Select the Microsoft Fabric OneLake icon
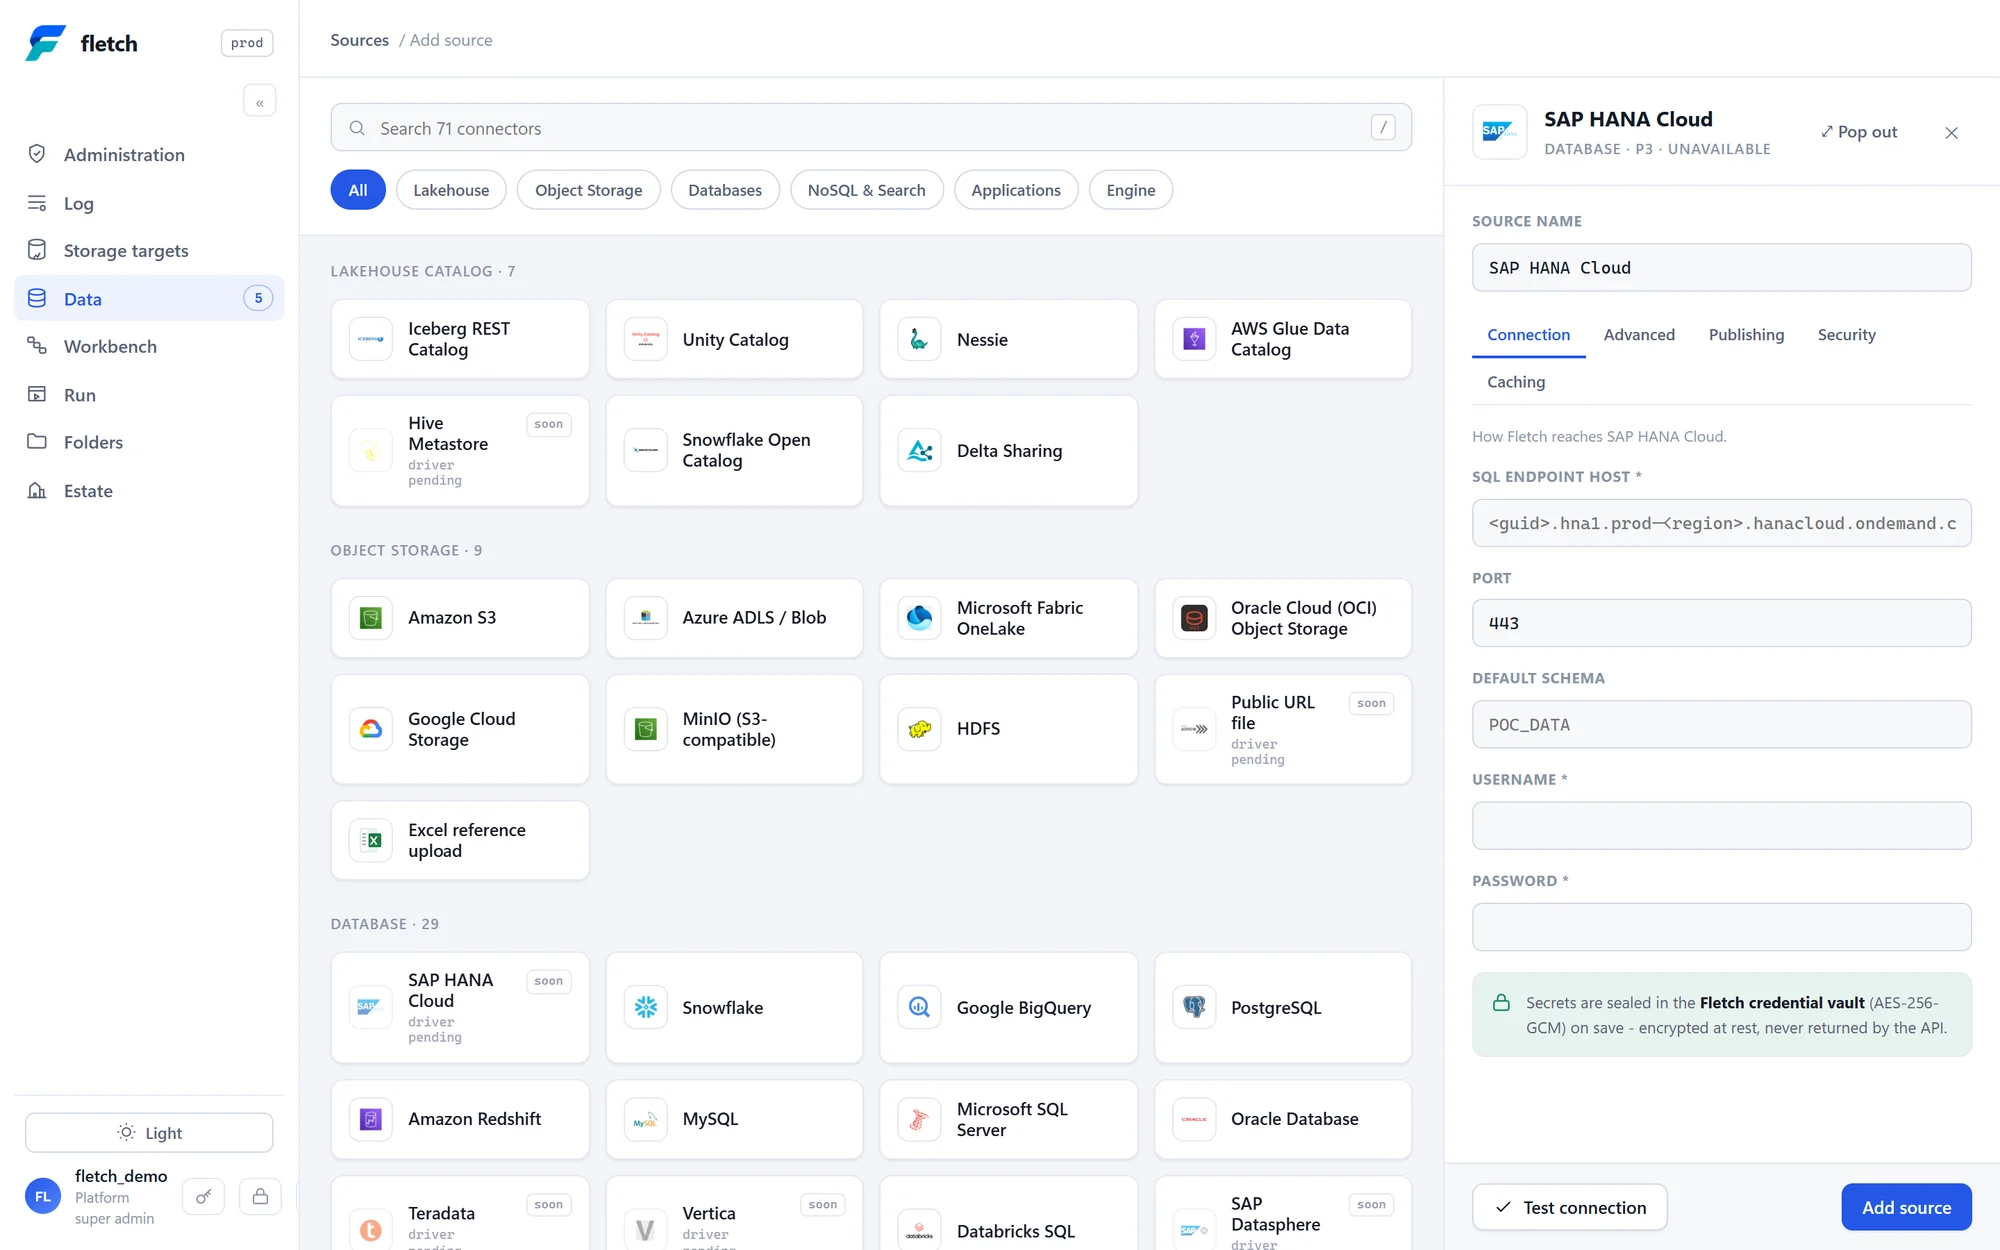Viewport: 2000px width, 1250px height. [919, 618]
